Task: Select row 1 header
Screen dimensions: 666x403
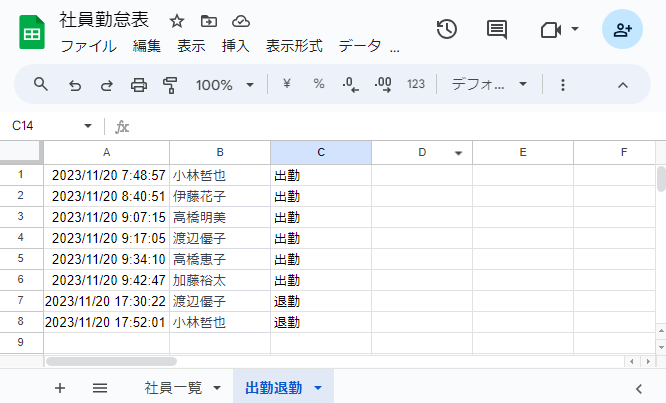Action: (x=21, y=175)
